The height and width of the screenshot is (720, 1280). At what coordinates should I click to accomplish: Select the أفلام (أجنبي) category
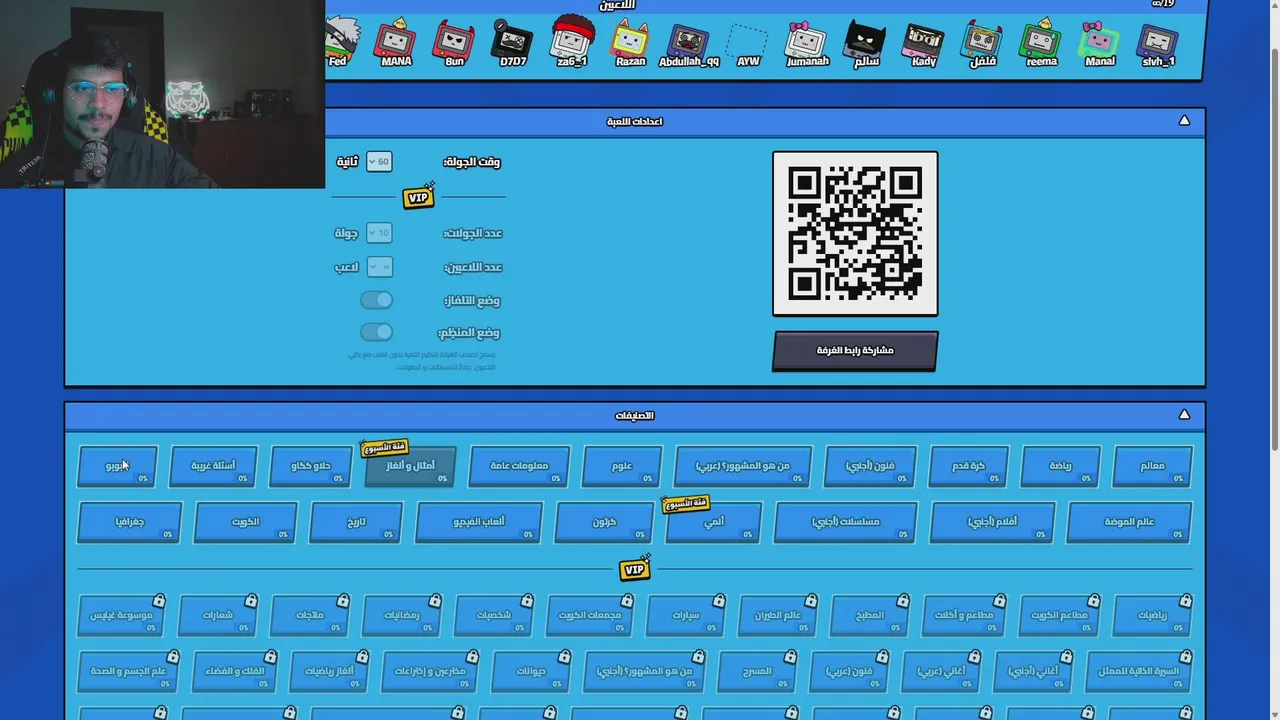point(992,522)
